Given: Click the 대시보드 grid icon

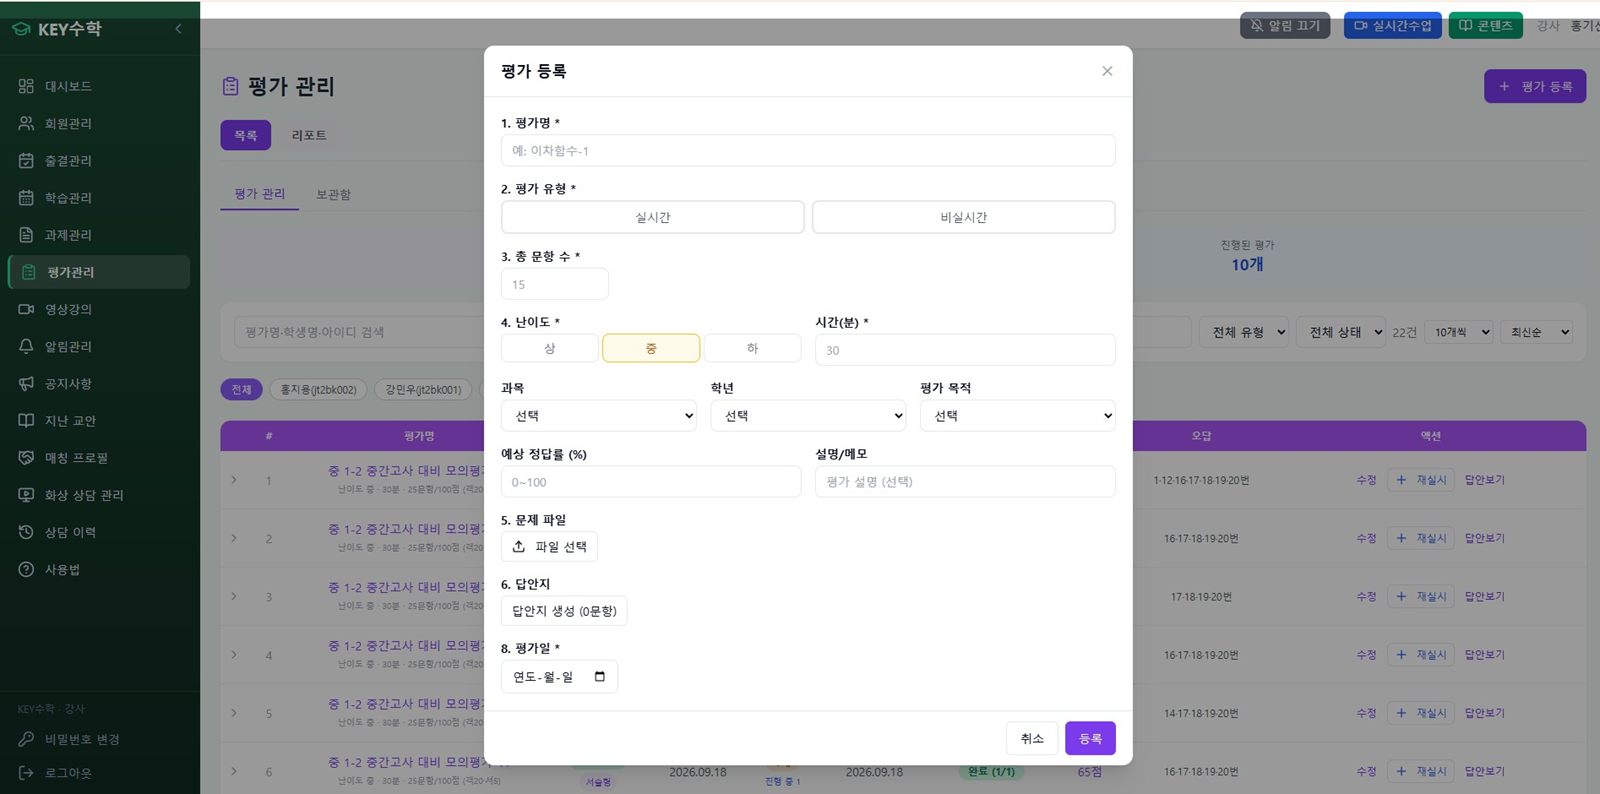Looking at the screenshot, I should click(x=26, y=86).
